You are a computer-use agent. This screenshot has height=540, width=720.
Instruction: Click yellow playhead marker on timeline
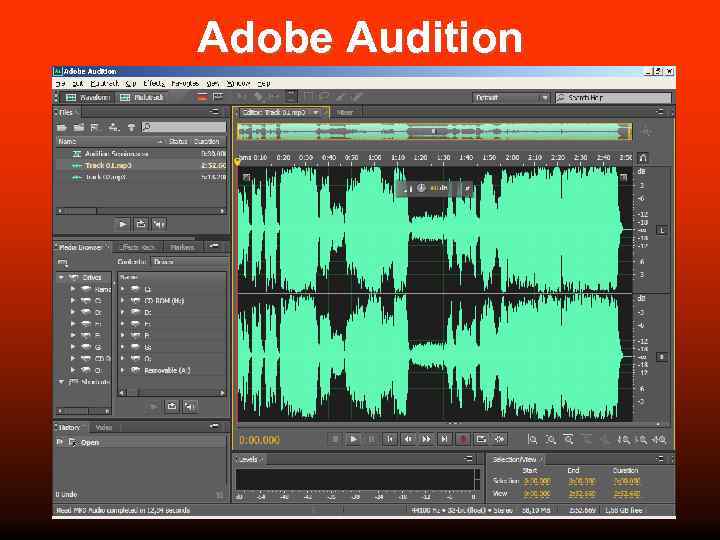pyautogui.click(x=237, y=161)
